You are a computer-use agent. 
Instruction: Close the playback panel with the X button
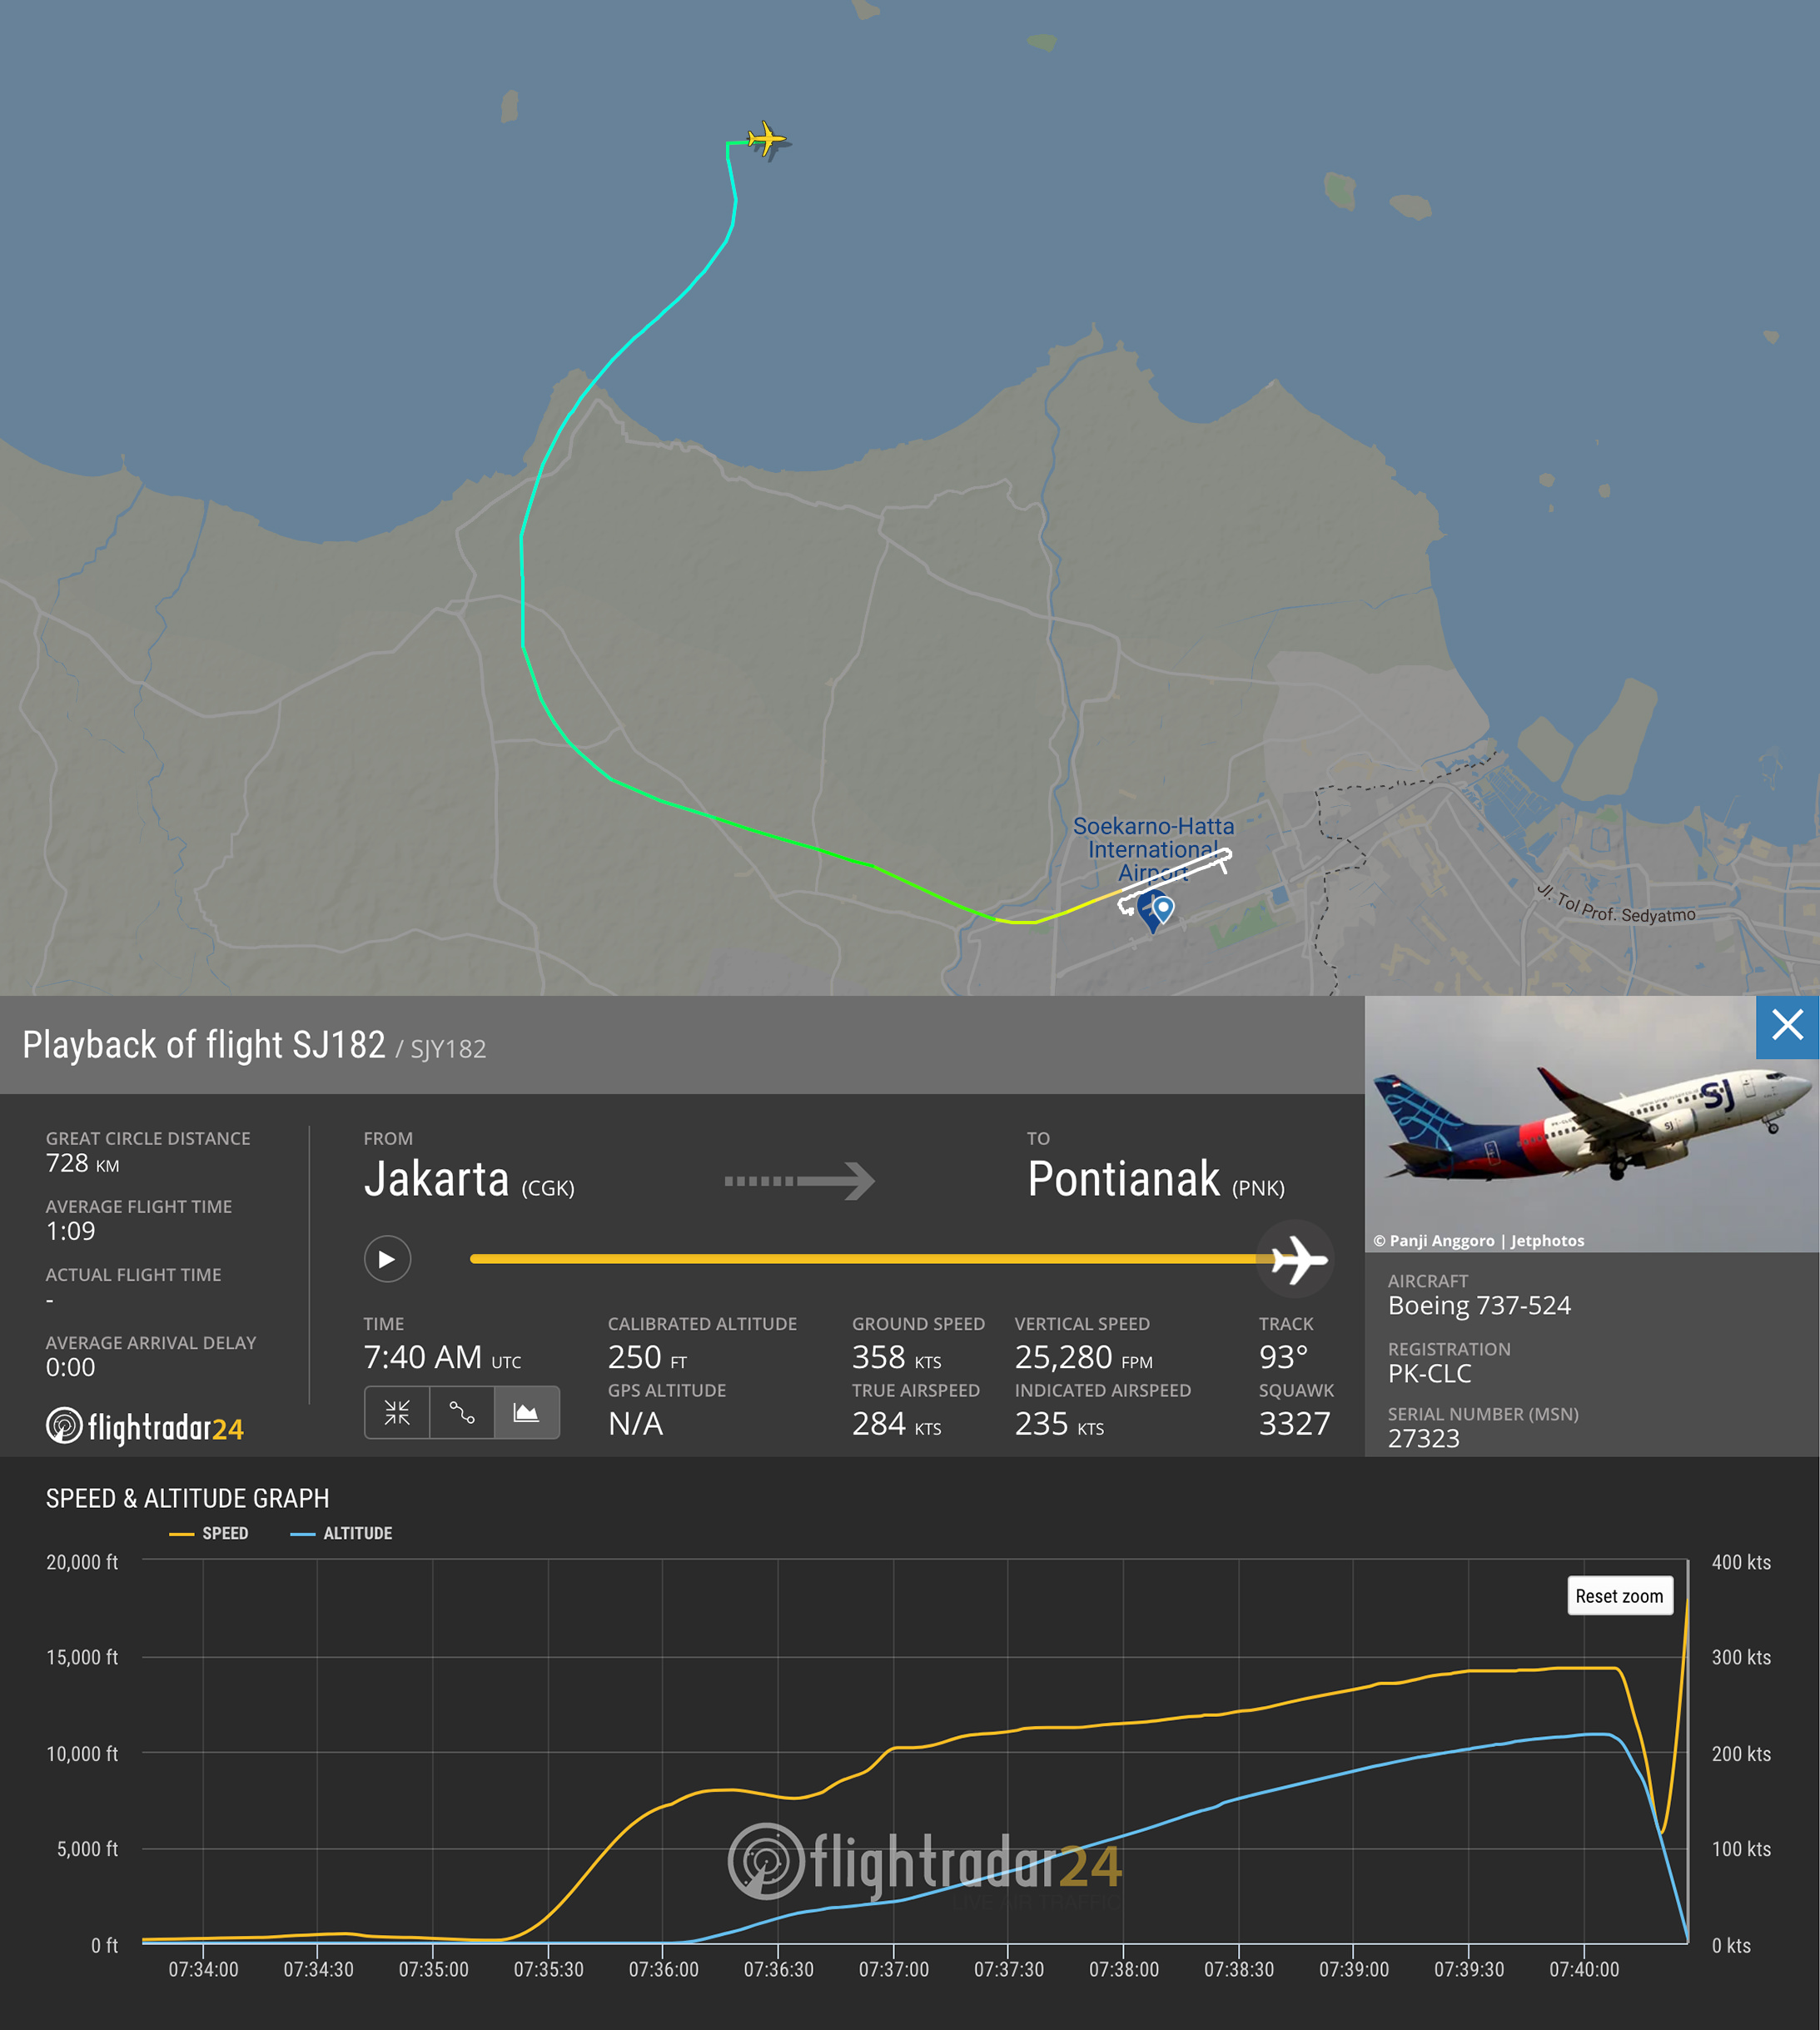(x=1787, y=1026)
